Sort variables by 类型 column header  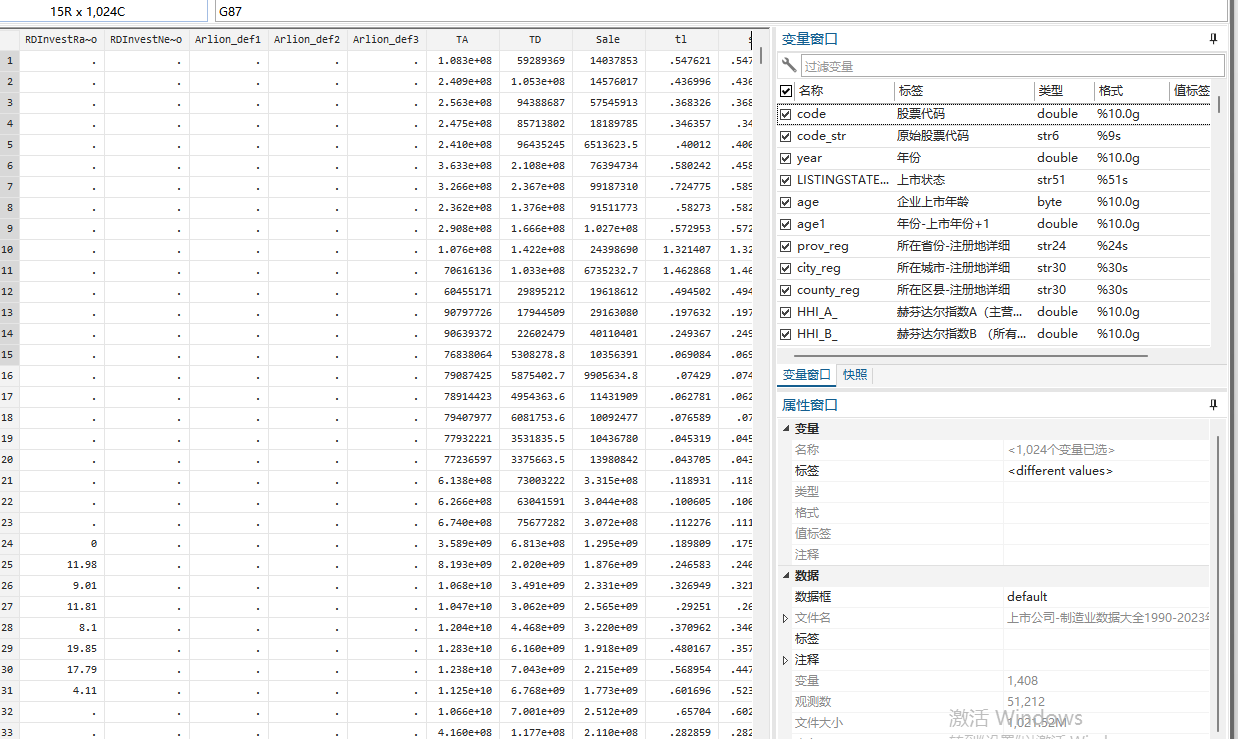(x=1062, y=91)
